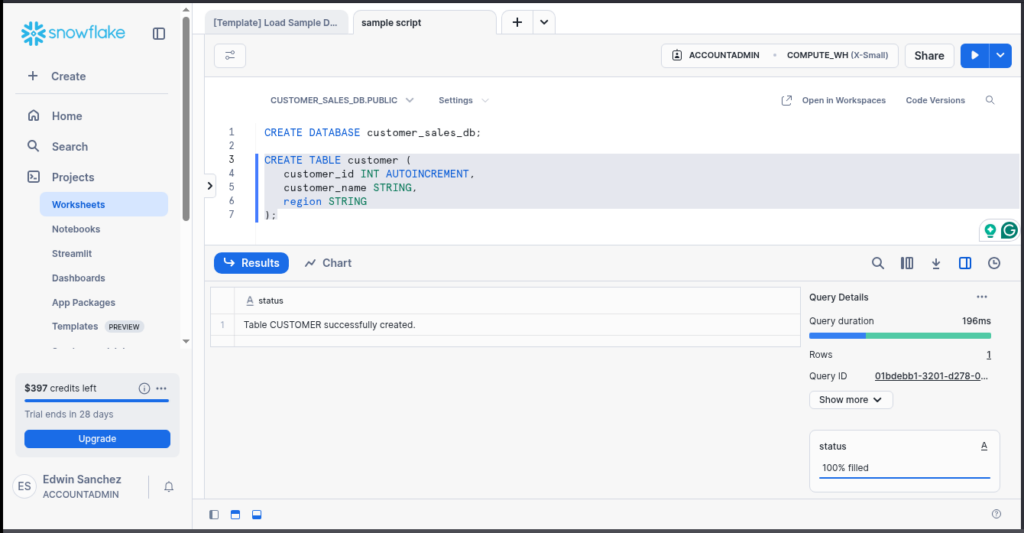Open the Query Details ellipsis menu
Image resolution: width=1024 pixels, height=533 pixels.
click(x=982, y=297)
